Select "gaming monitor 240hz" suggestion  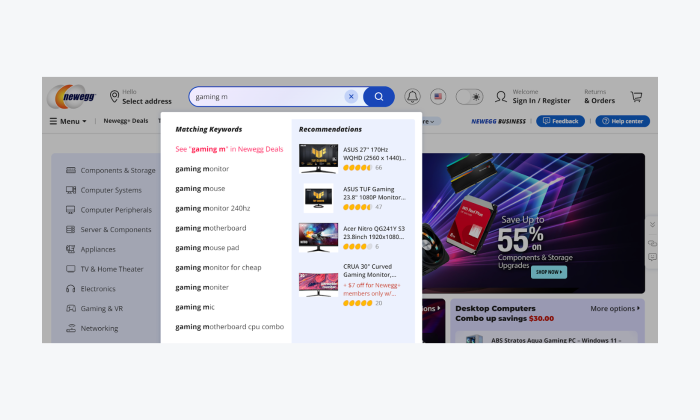pos(212,208)
